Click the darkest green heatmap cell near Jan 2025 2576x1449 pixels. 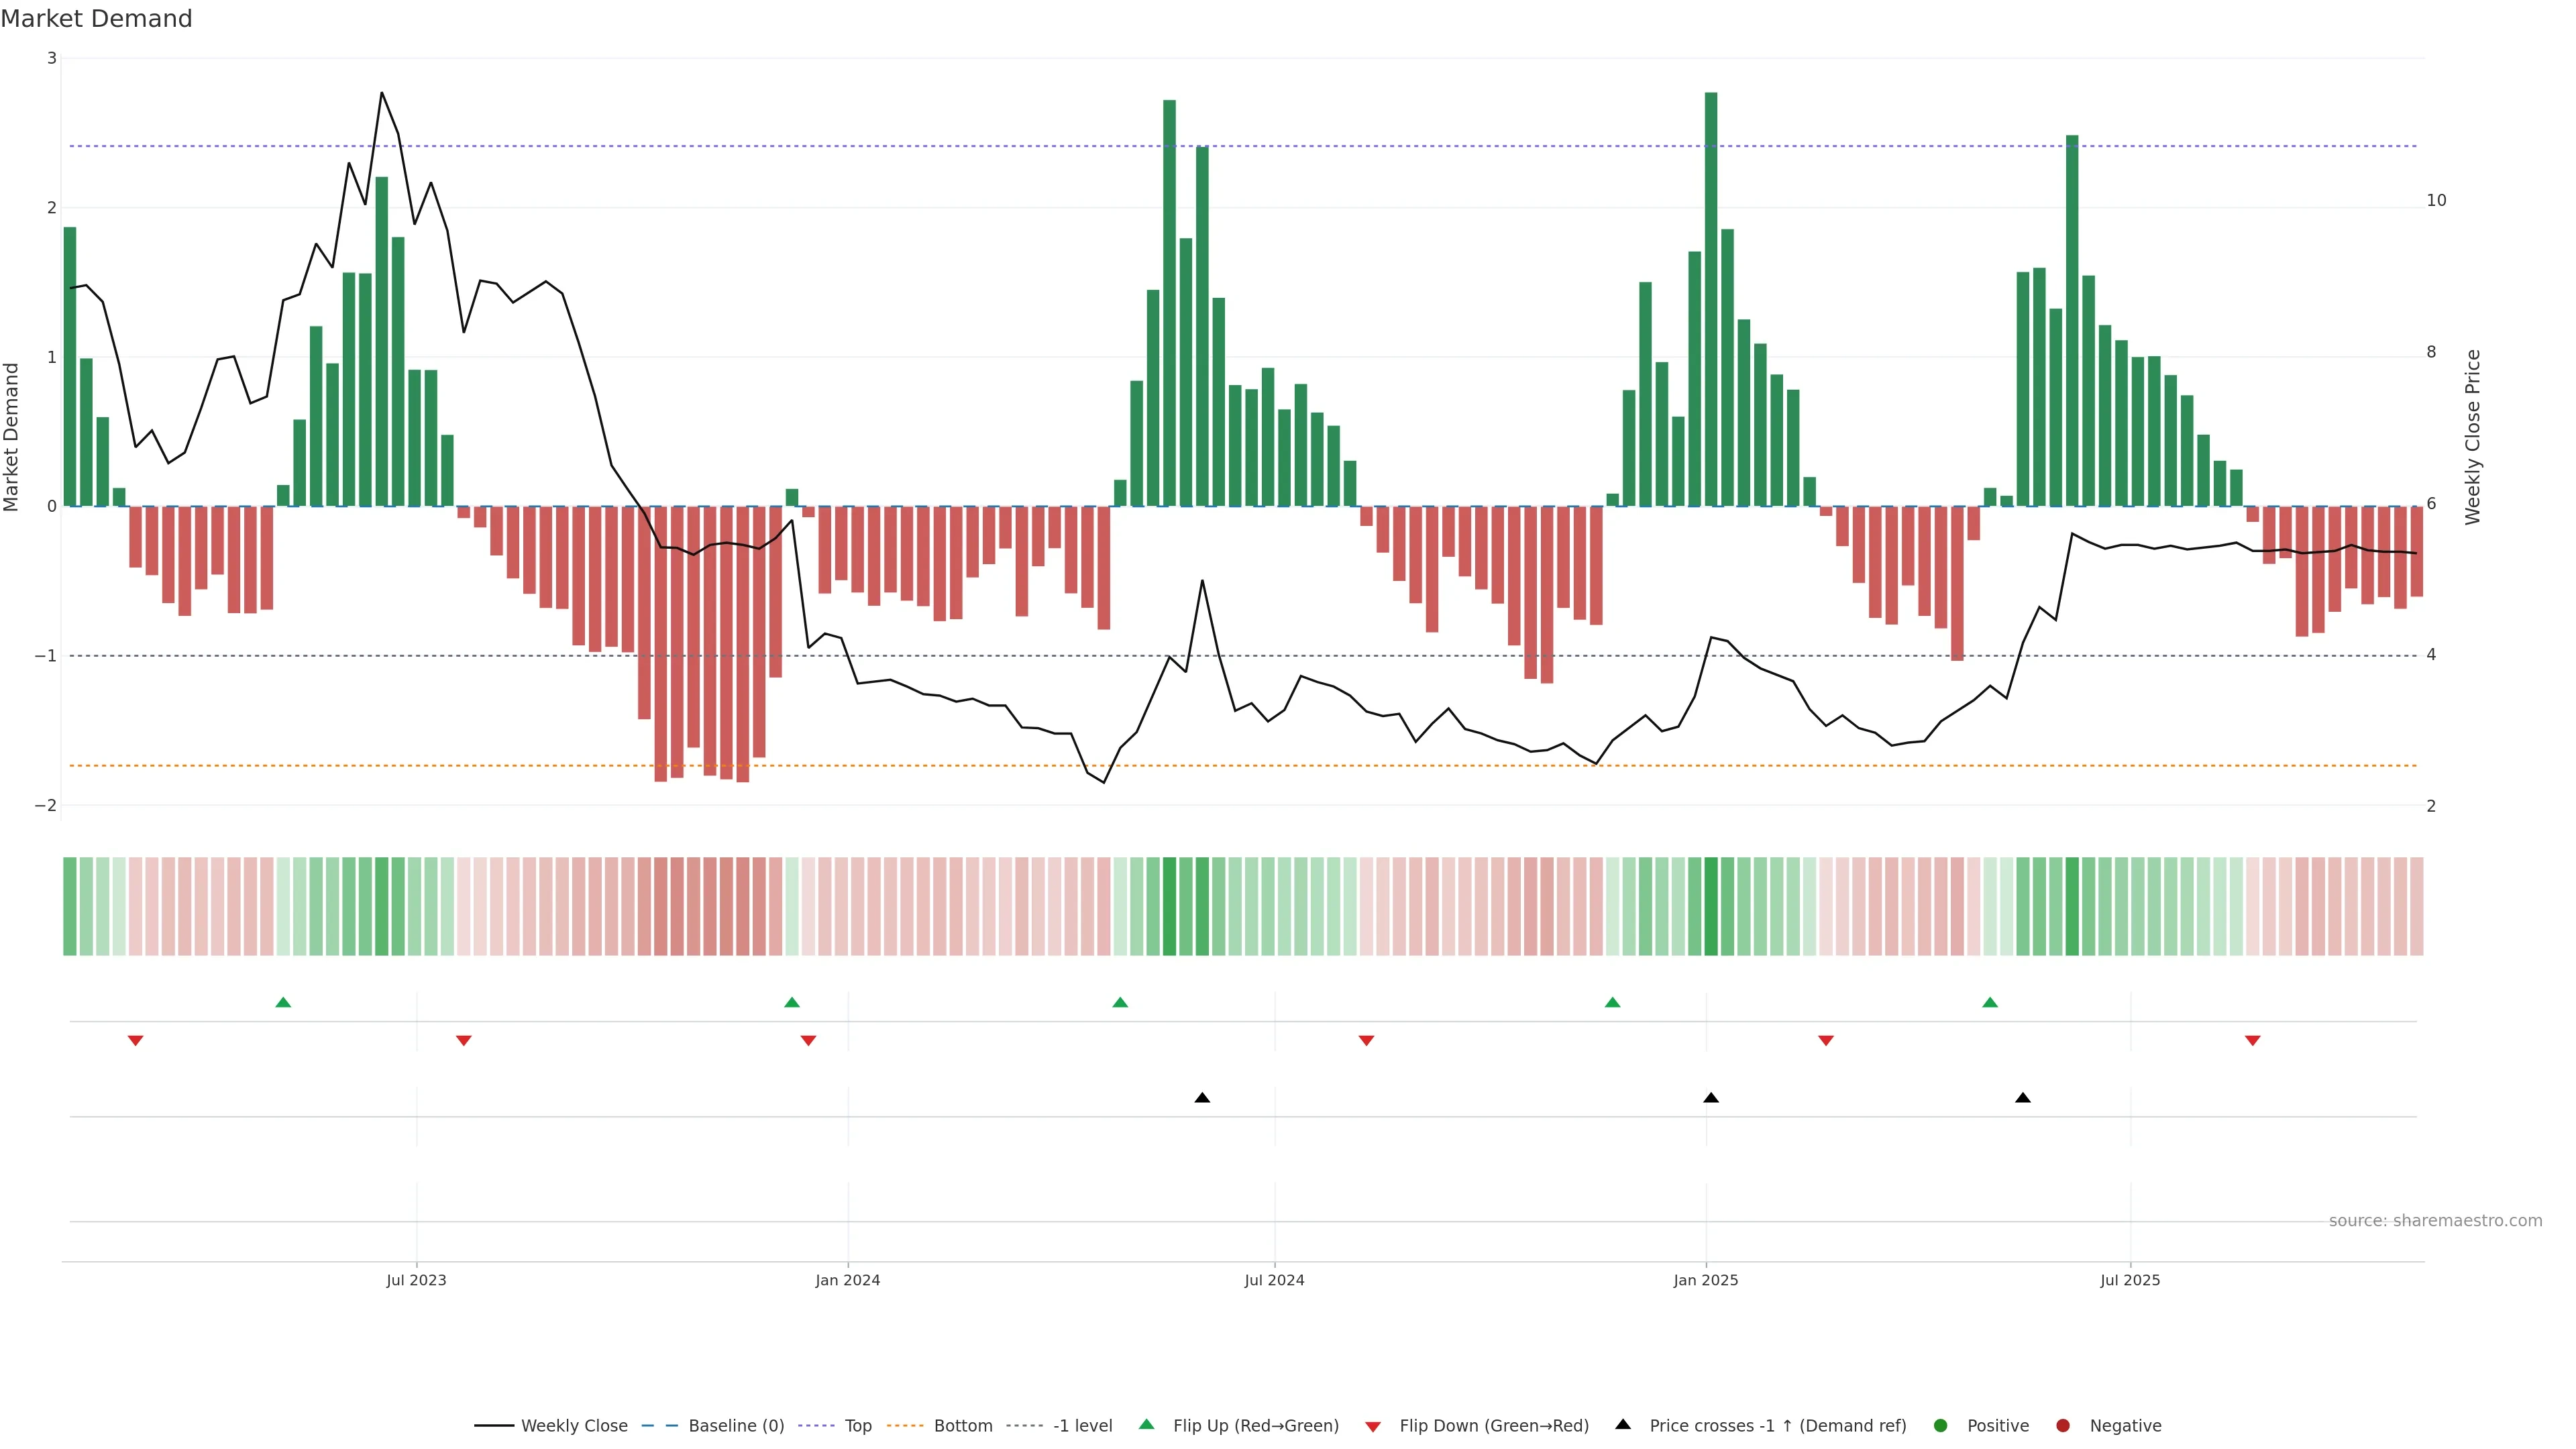1711,906
